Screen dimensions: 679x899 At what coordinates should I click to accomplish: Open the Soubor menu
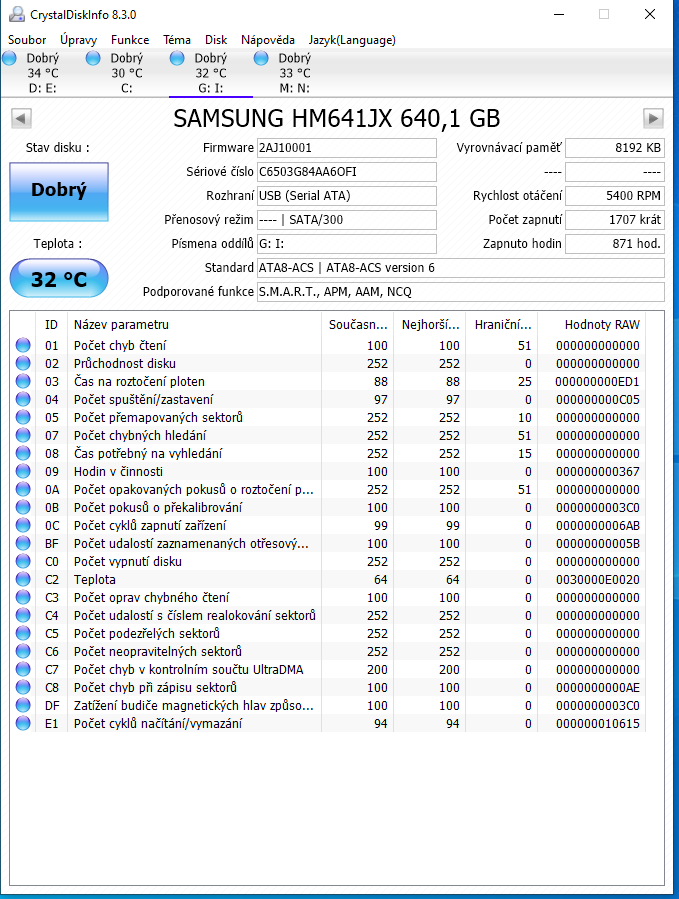[27, 40]
